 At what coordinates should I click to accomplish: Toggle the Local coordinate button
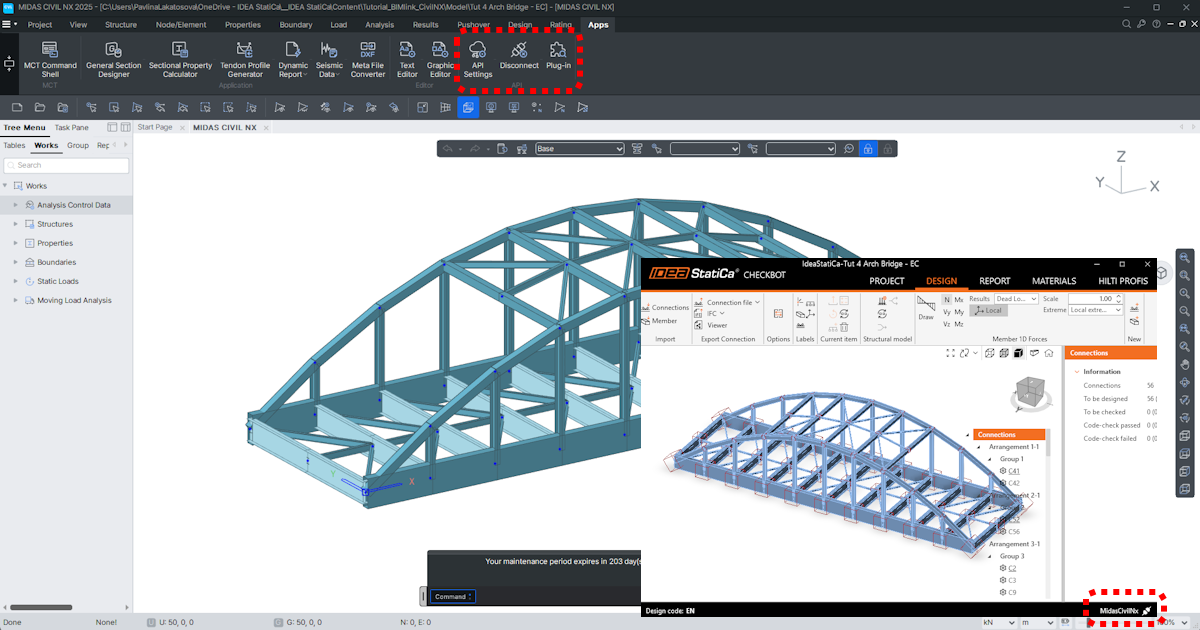[x=987, y=311]
